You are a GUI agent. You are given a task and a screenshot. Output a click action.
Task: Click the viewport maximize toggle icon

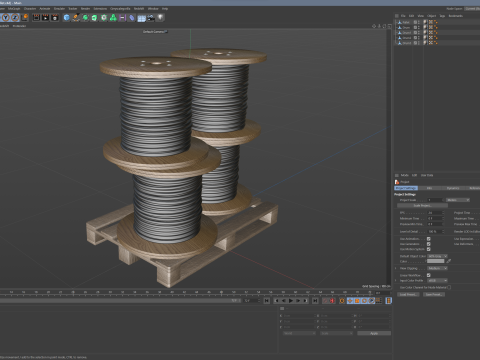point(389,26)
